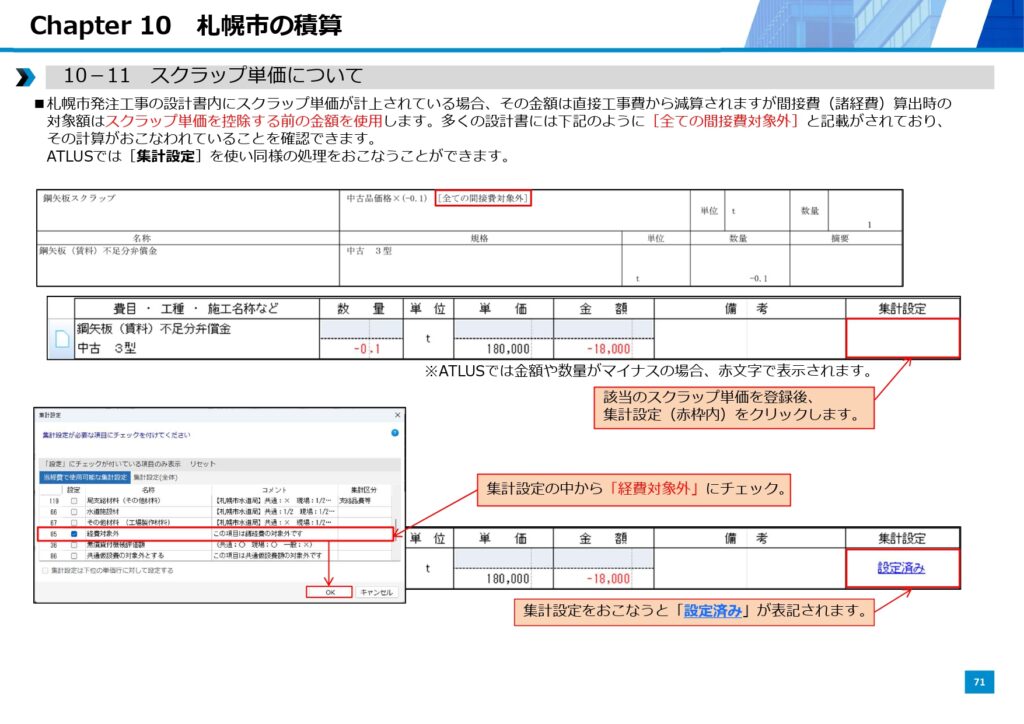Screen dimensions: 1024x724
Task: Select the 数量 cell showing -0.1
Action: [x=362, y=350]
